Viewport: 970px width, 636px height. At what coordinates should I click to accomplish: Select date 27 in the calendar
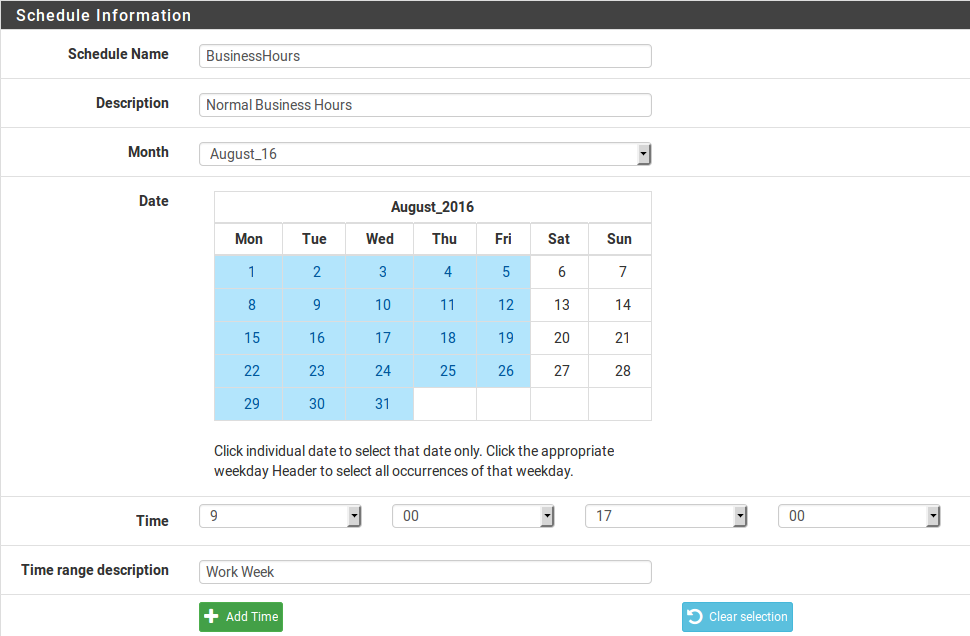(559, 370)
